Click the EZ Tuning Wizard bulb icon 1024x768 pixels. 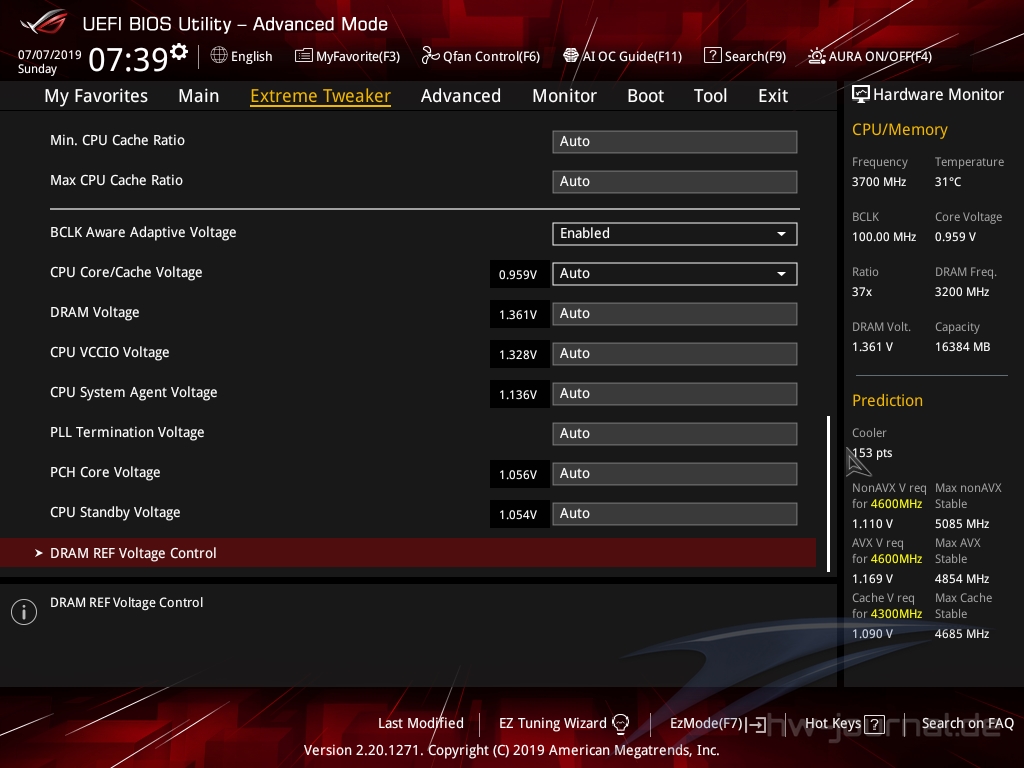click(620, 723)
